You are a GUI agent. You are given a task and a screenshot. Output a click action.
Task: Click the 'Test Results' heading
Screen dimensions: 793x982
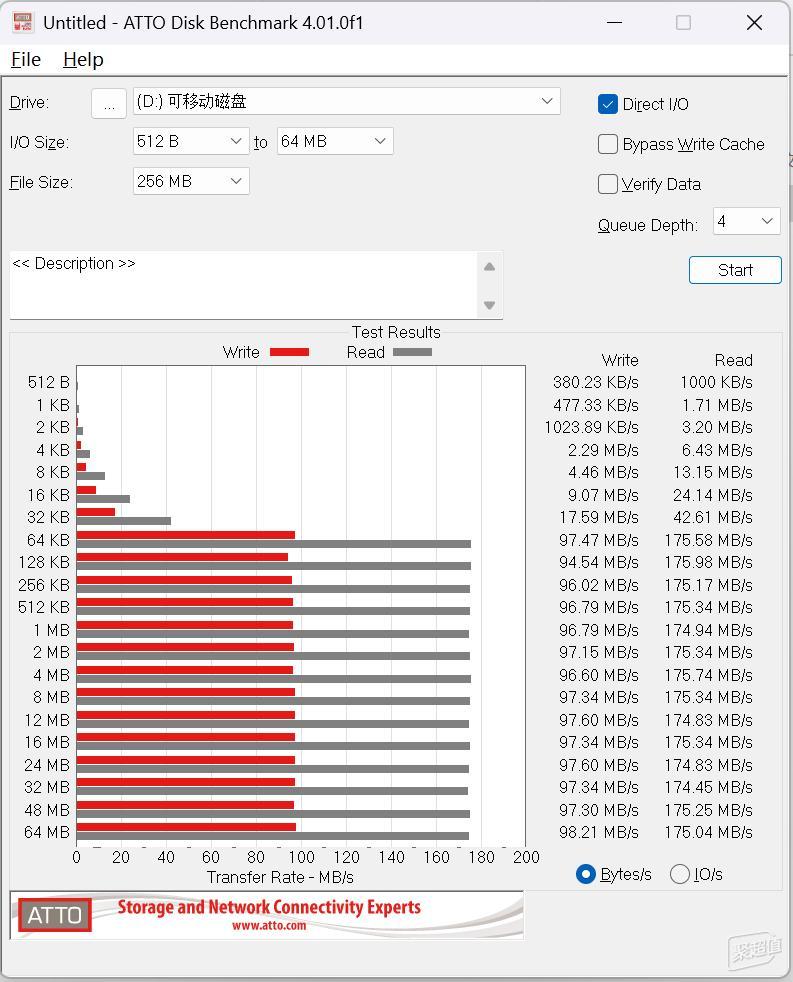(x=396, y=332)
